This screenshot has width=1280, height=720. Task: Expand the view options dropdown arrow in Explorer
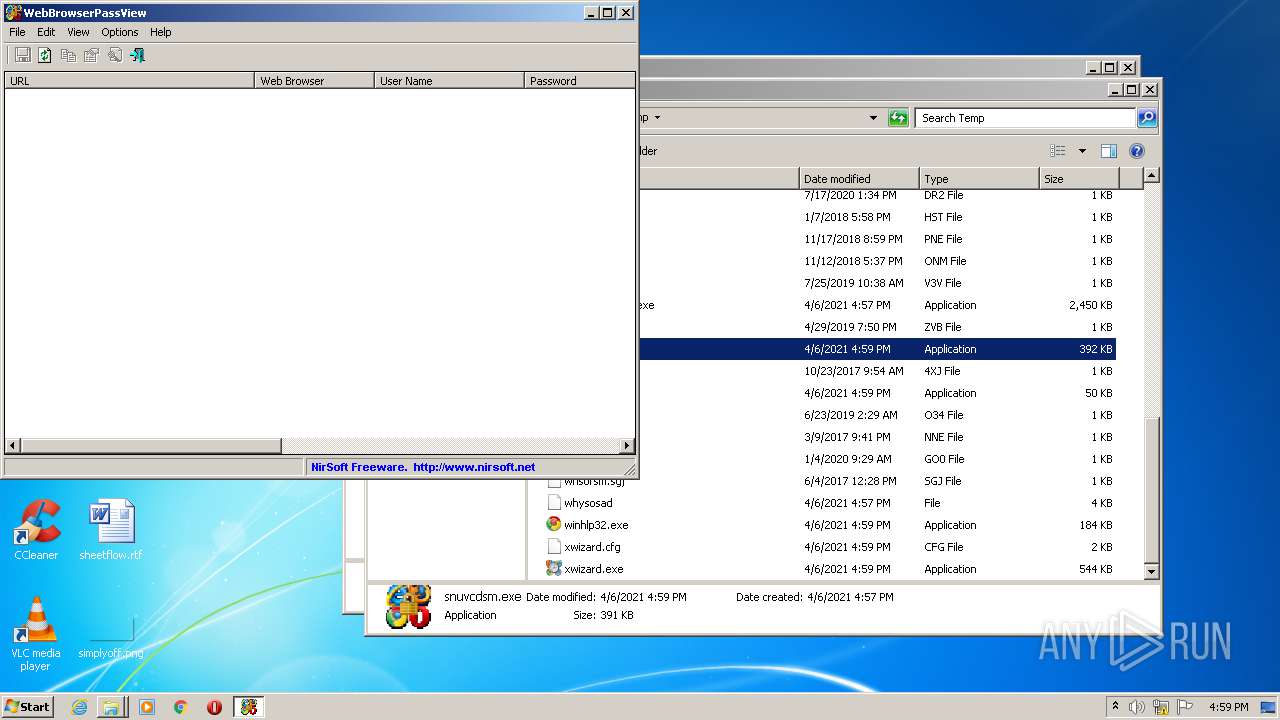tap(1082, 151)
